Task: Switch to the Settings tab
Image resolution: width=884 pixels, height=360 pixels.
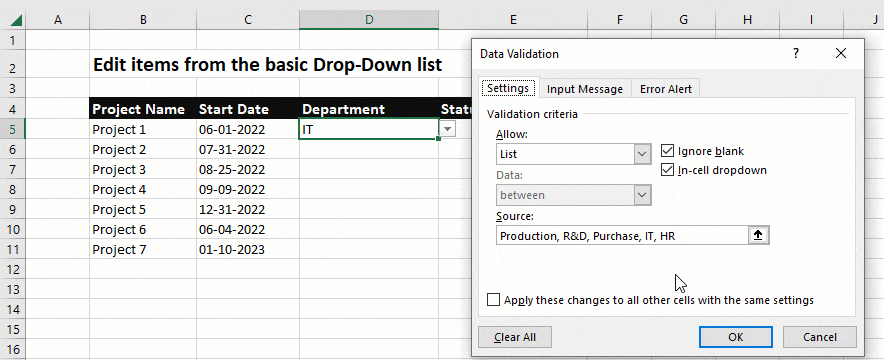Action: click(x=508, y=88)
